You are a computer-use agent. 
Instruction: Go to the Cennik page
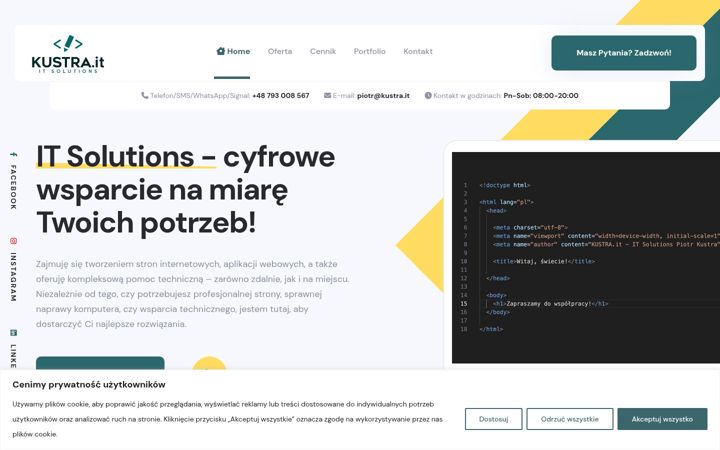pos(323,51)
